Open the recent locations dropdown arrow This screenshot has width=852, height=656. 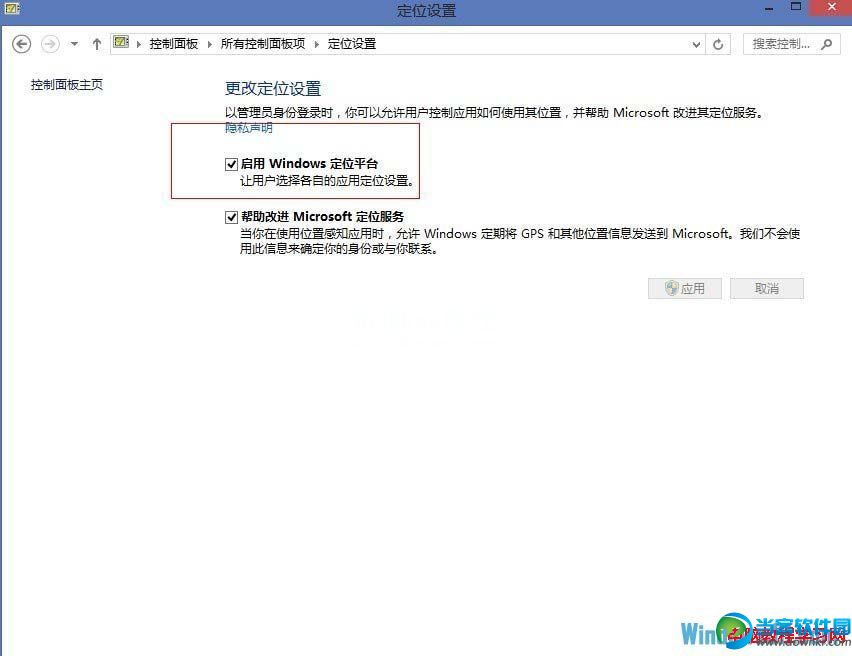(x=74, y=44)
